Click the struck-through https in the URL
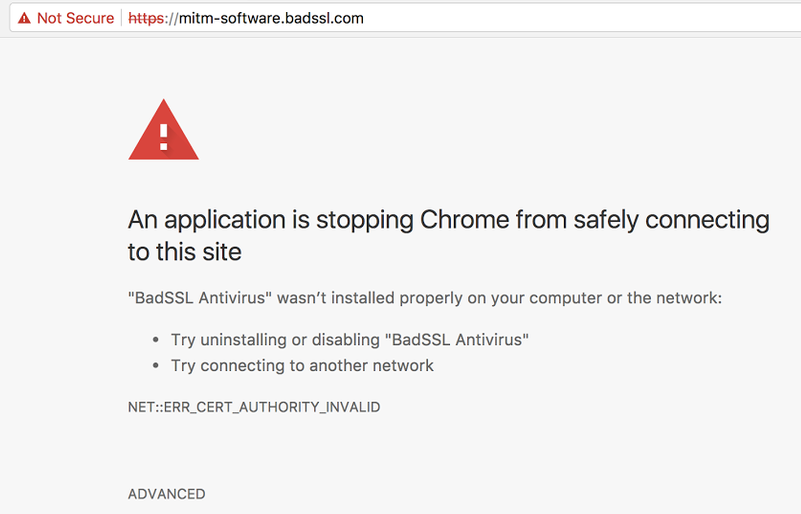This screenshot has height=514, width=801. 146,18
